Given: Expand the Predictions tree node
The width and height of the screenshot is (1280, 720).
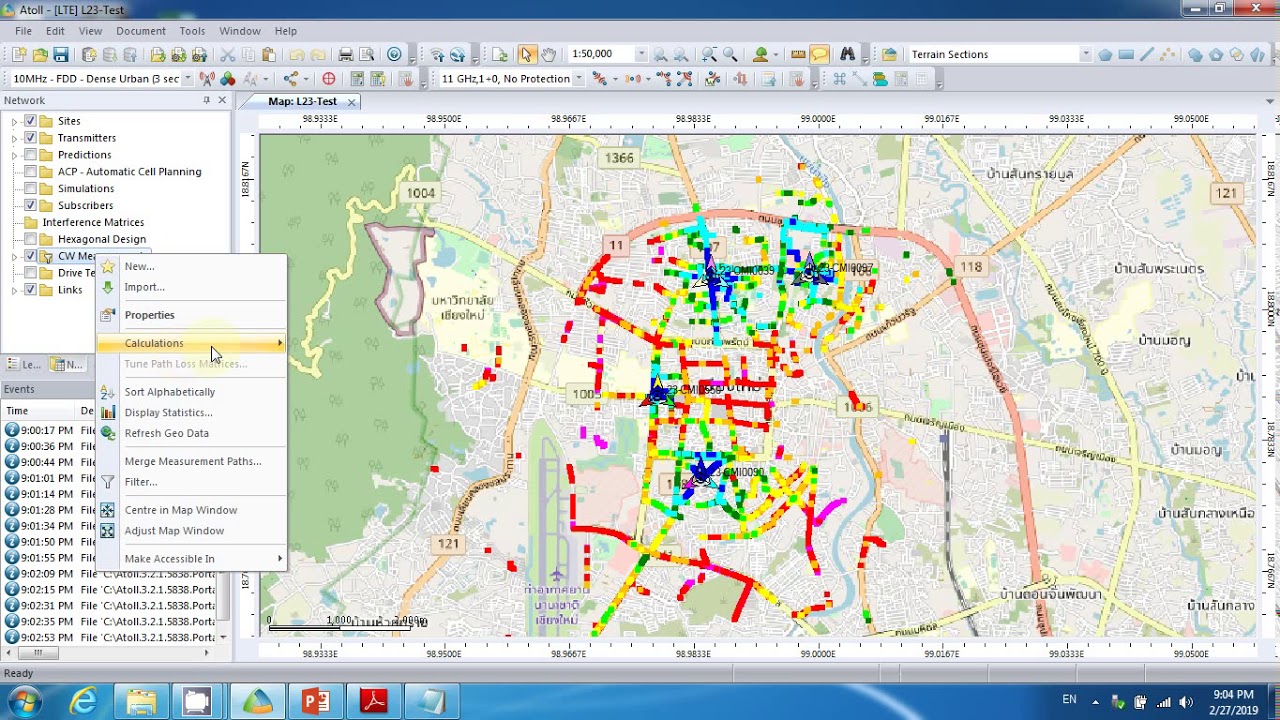Looking at the screenshot, I should (x=15, y=155).
